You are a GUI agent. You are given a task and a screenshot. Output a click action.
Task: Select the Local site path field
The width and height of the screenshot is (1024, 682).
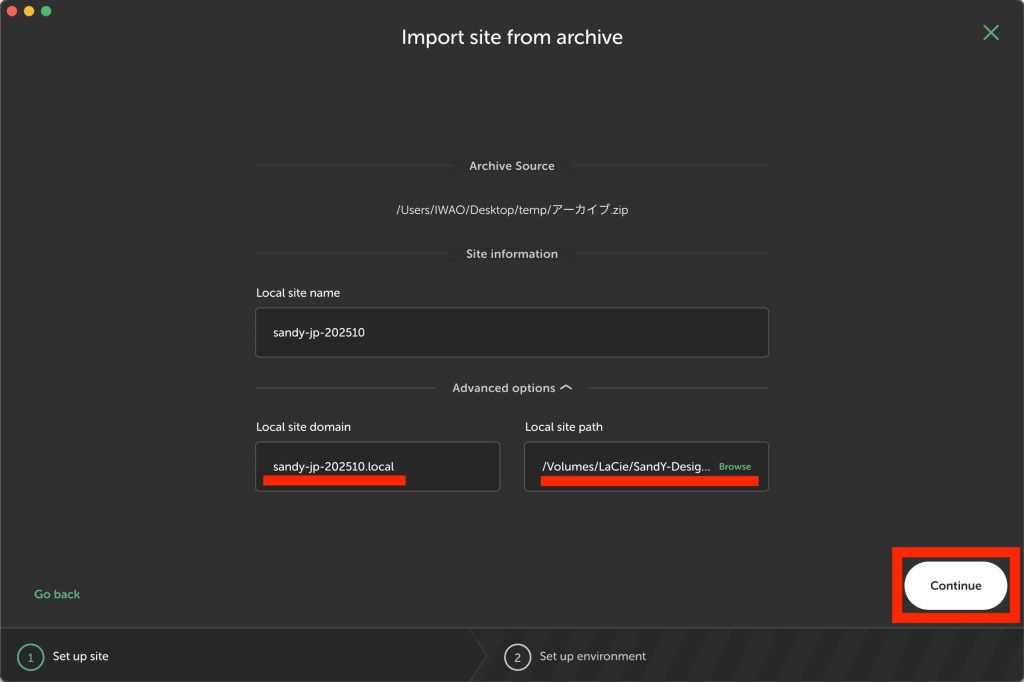point(626,467)
